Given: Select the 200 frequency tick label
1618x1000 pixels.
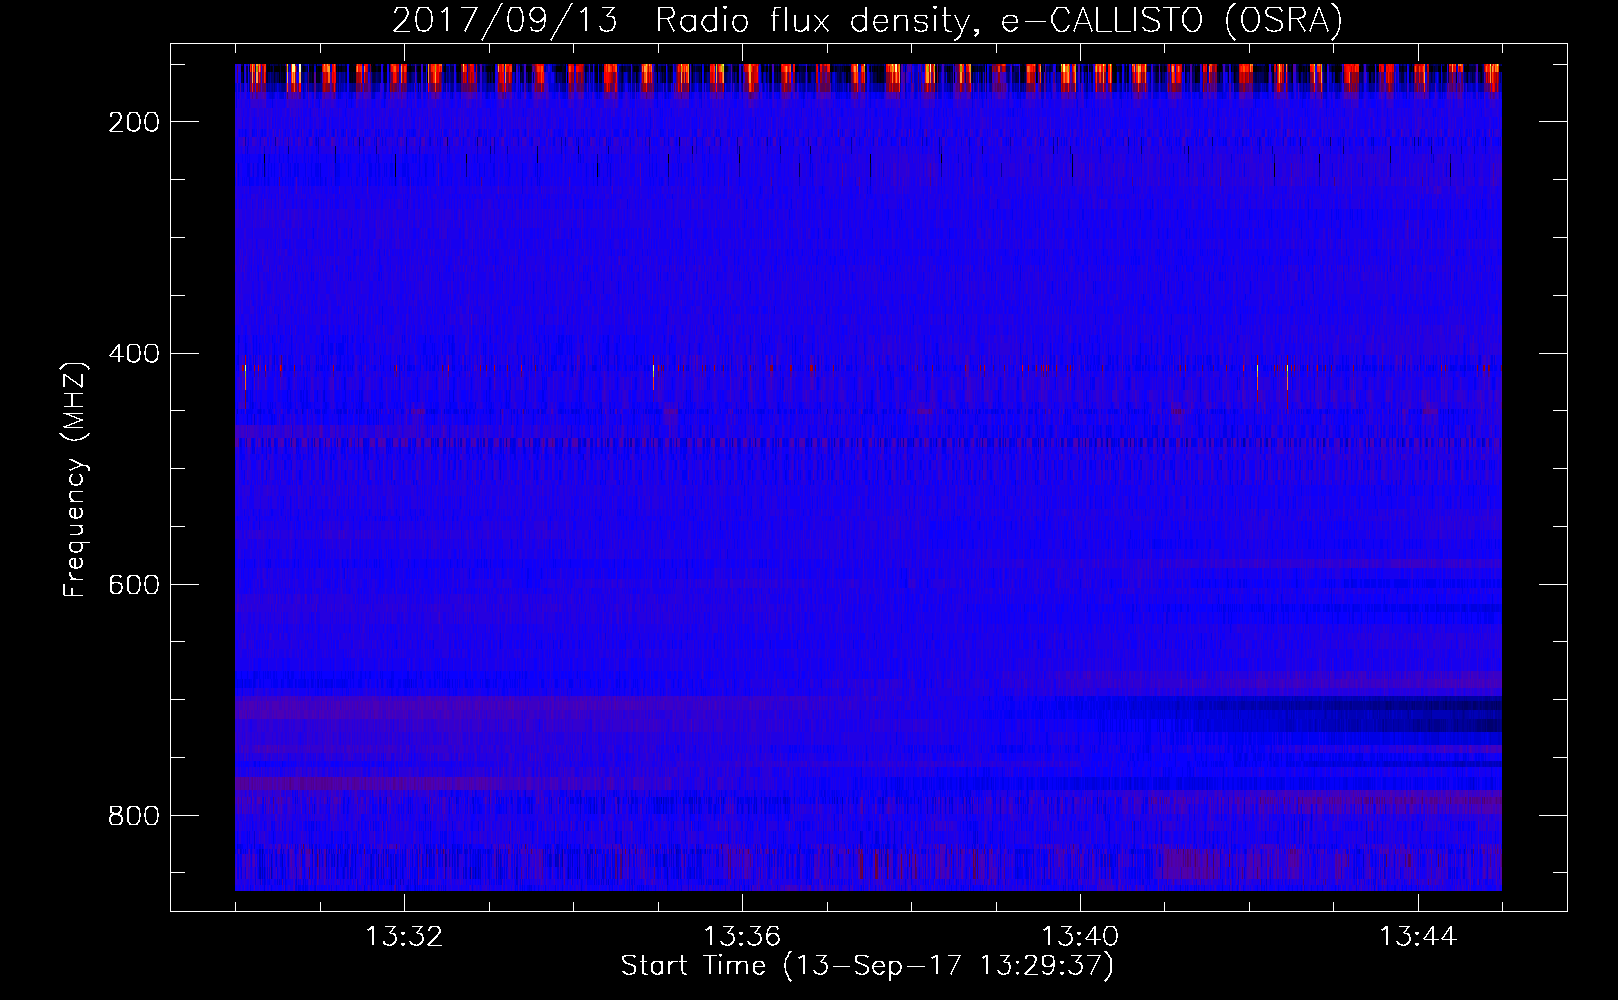Looking at the screenshot, I should click(x=133, y=122).
